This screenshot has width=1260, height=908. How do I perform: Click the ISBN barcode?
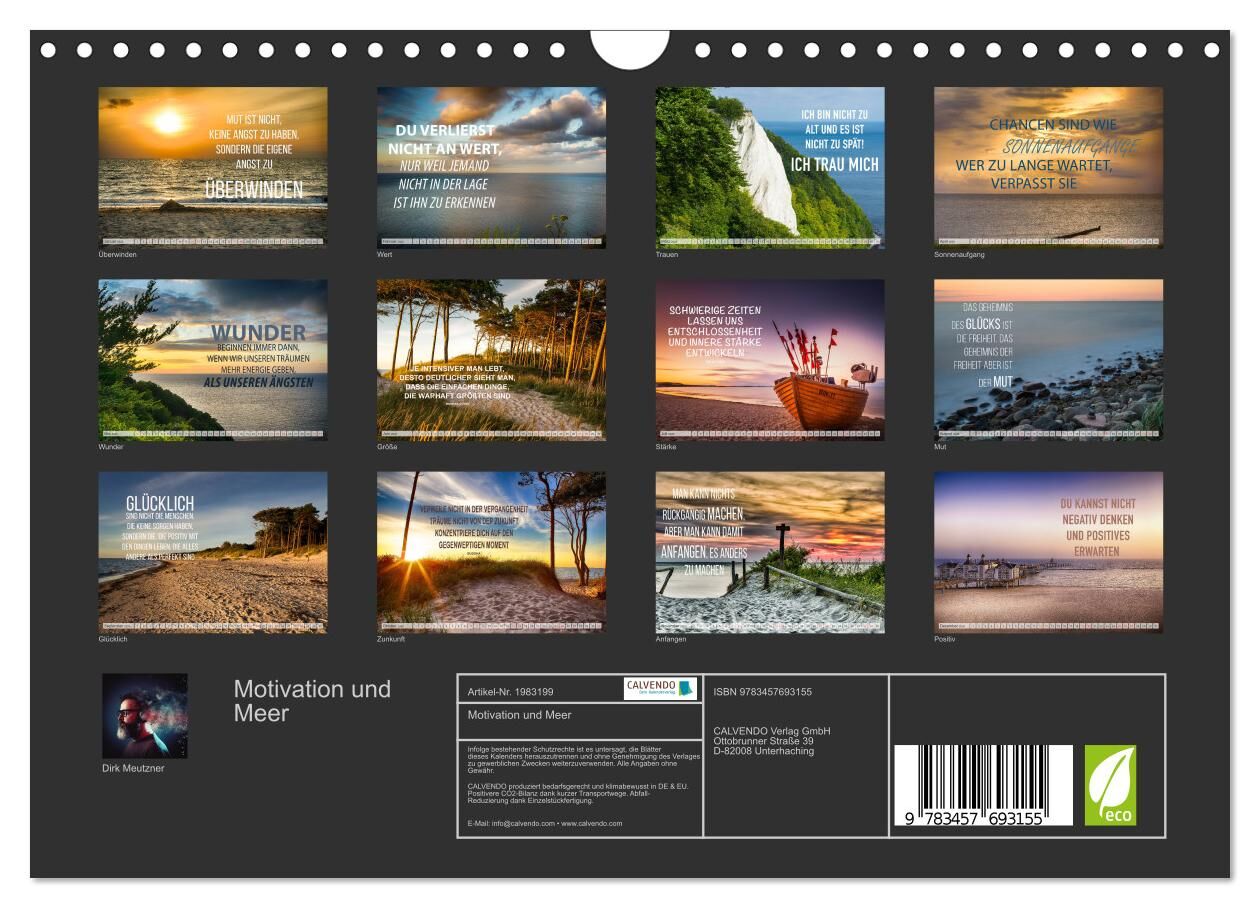click(x=982, y=785)
